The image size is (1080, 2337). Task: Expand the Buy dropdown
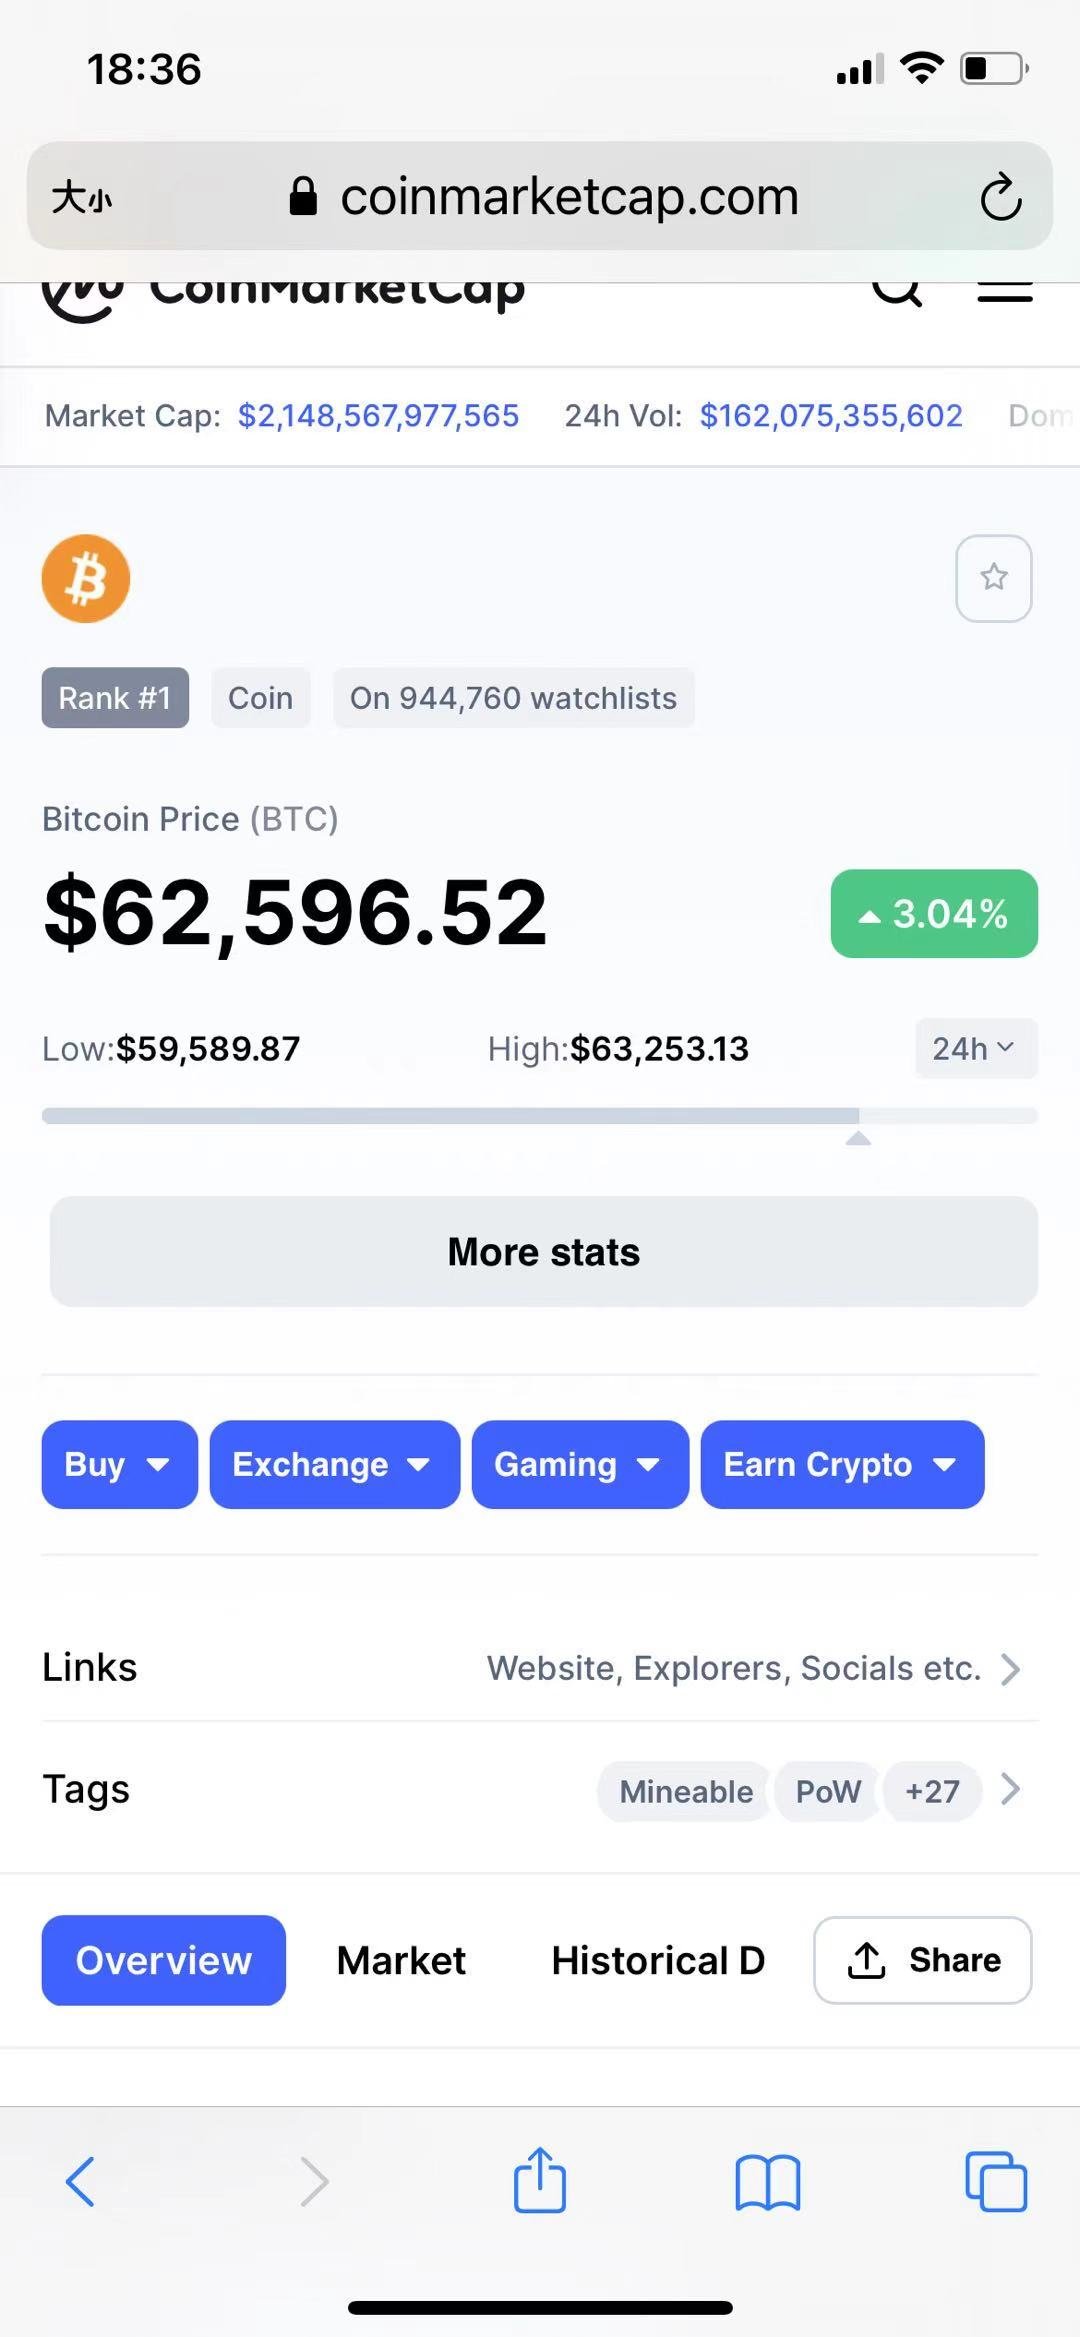coord(120,1464)
